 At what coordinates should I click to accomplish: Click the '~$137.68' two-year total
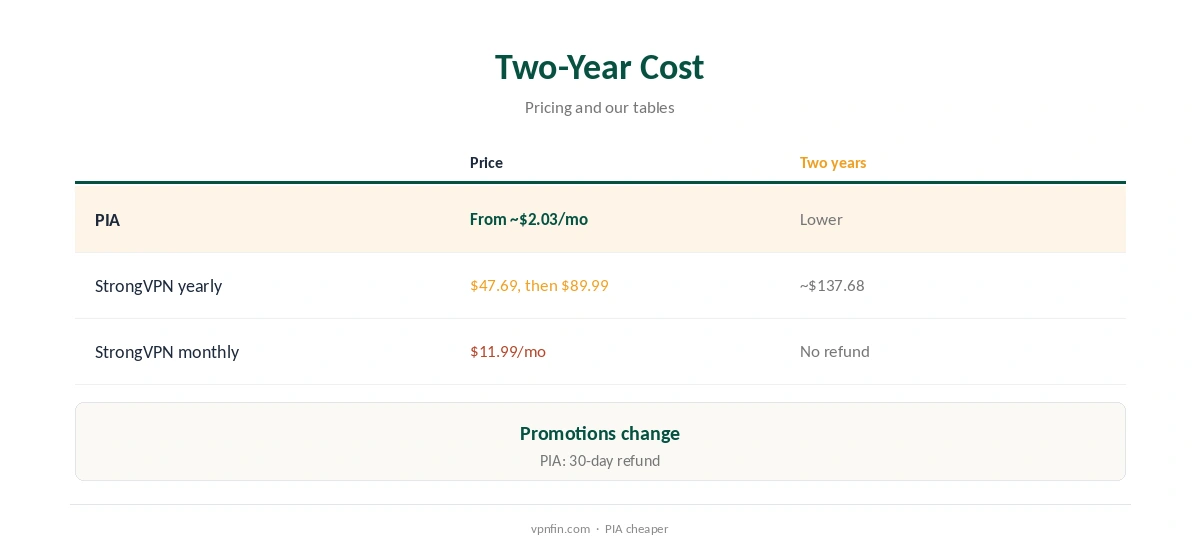tap(832, 285)
